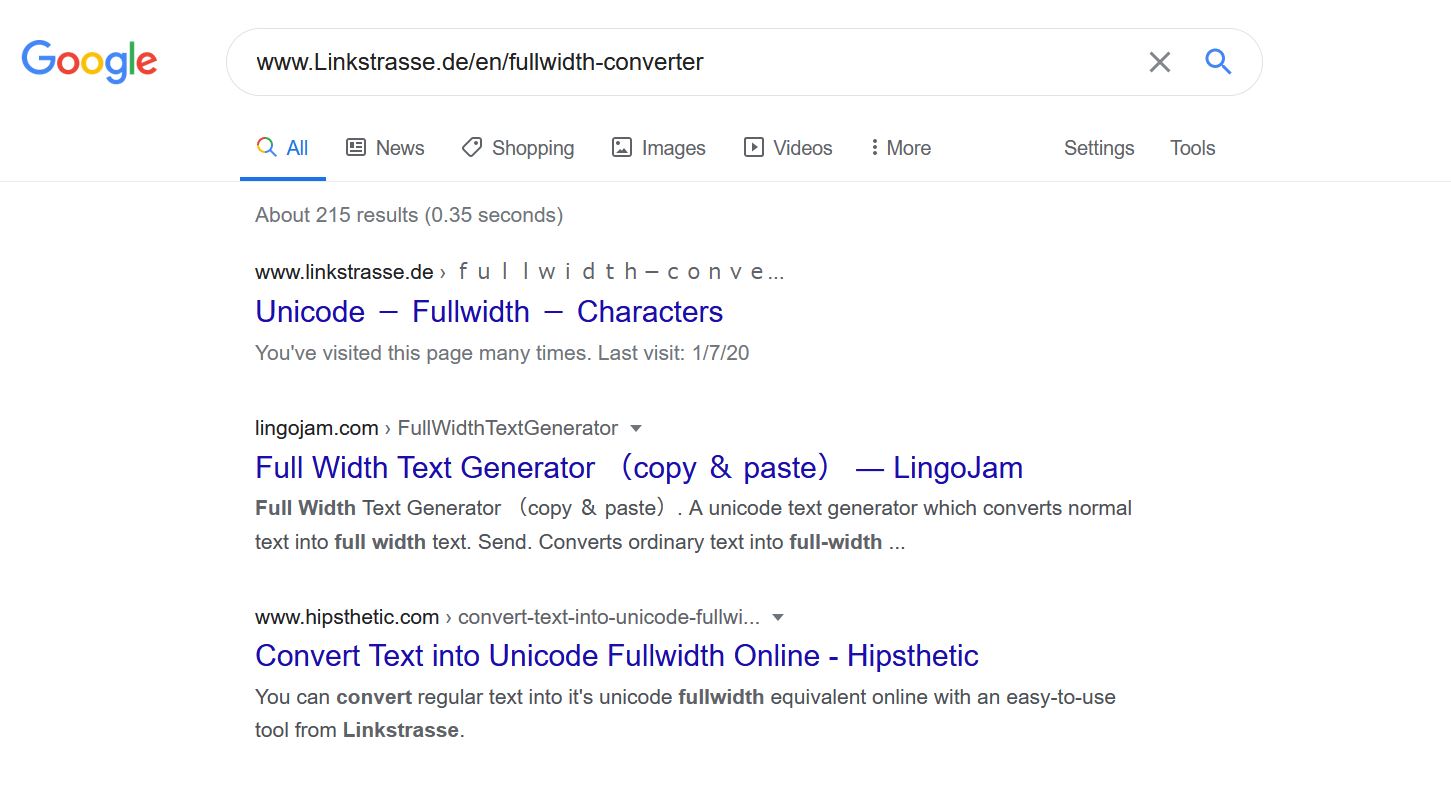Click the www.linkstrasse.de breadcrumb URL
Screen dimensions: 1451x795
pos(344,272)
